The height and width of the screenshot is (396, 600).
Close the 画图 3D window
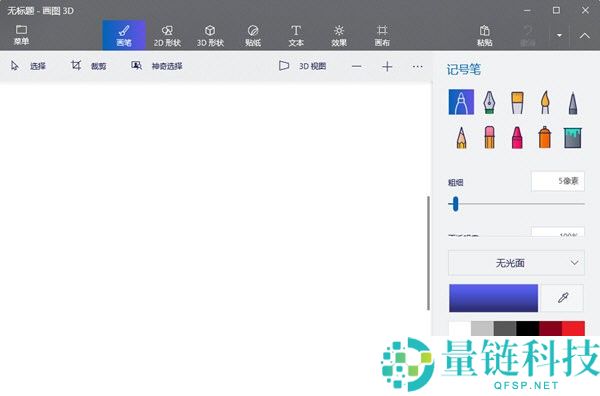[585, 10]
